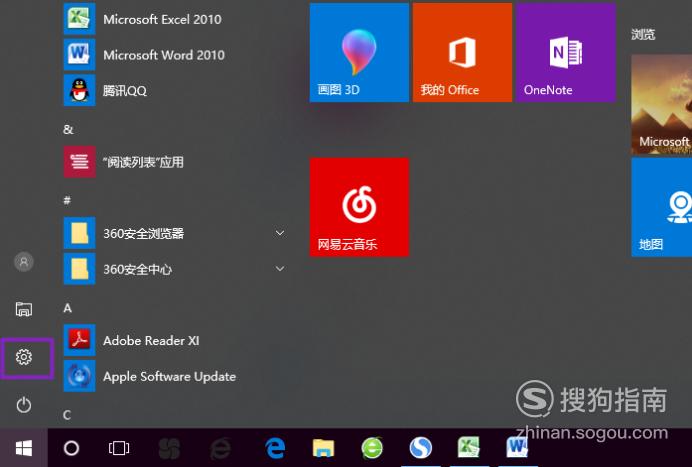Open the 我的 Office tile
The width and height of the screenshot is (692, 467).
462,53
